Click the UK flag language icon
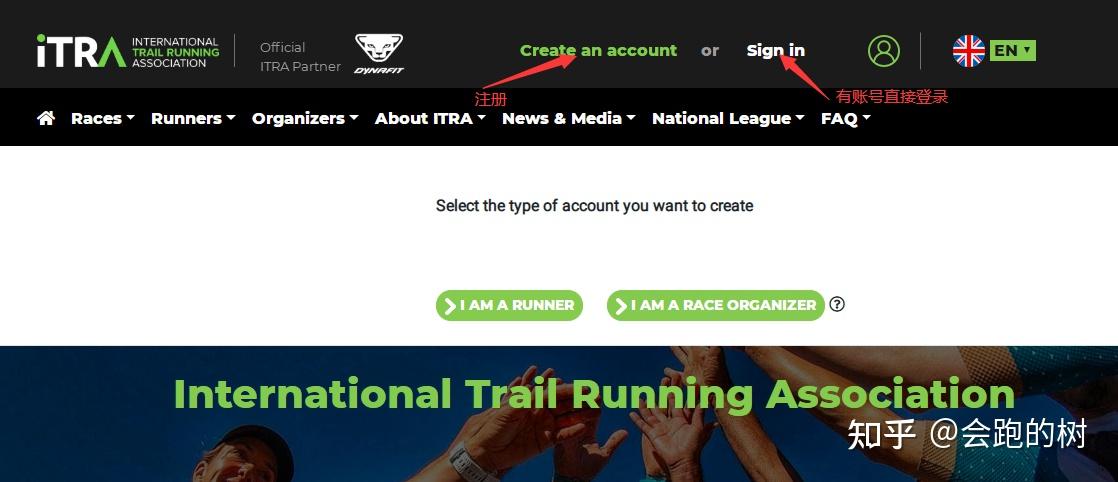This screenshot has width=1118, height=482. click(968, 51)
